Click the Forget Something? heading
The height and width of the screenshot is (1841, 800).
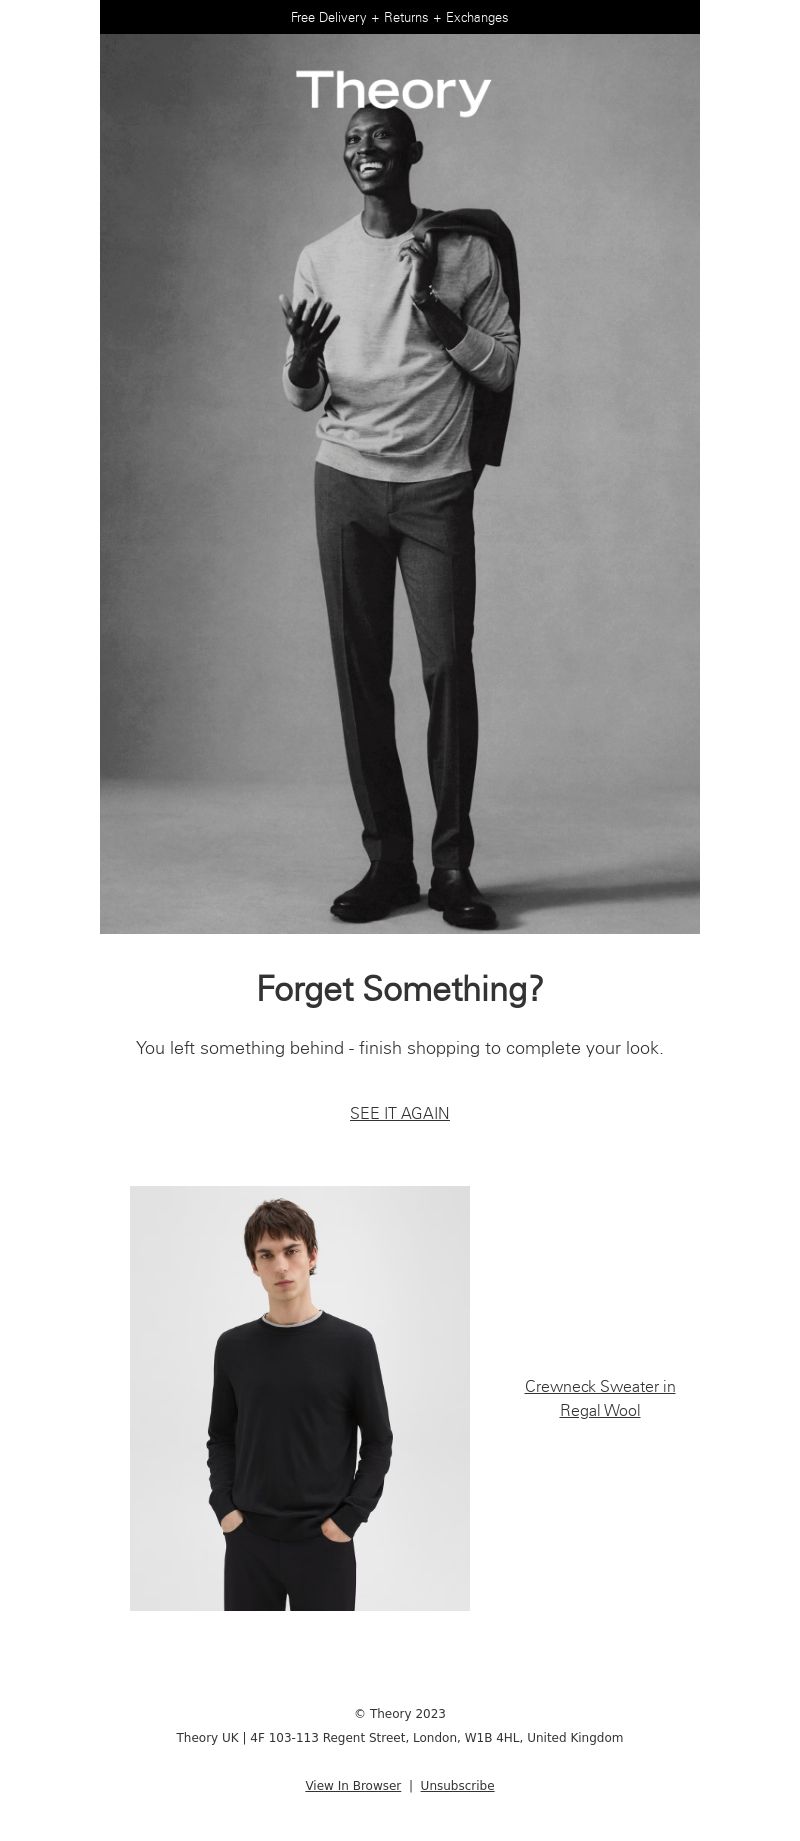pyautogui.click(x=400, y=989)
